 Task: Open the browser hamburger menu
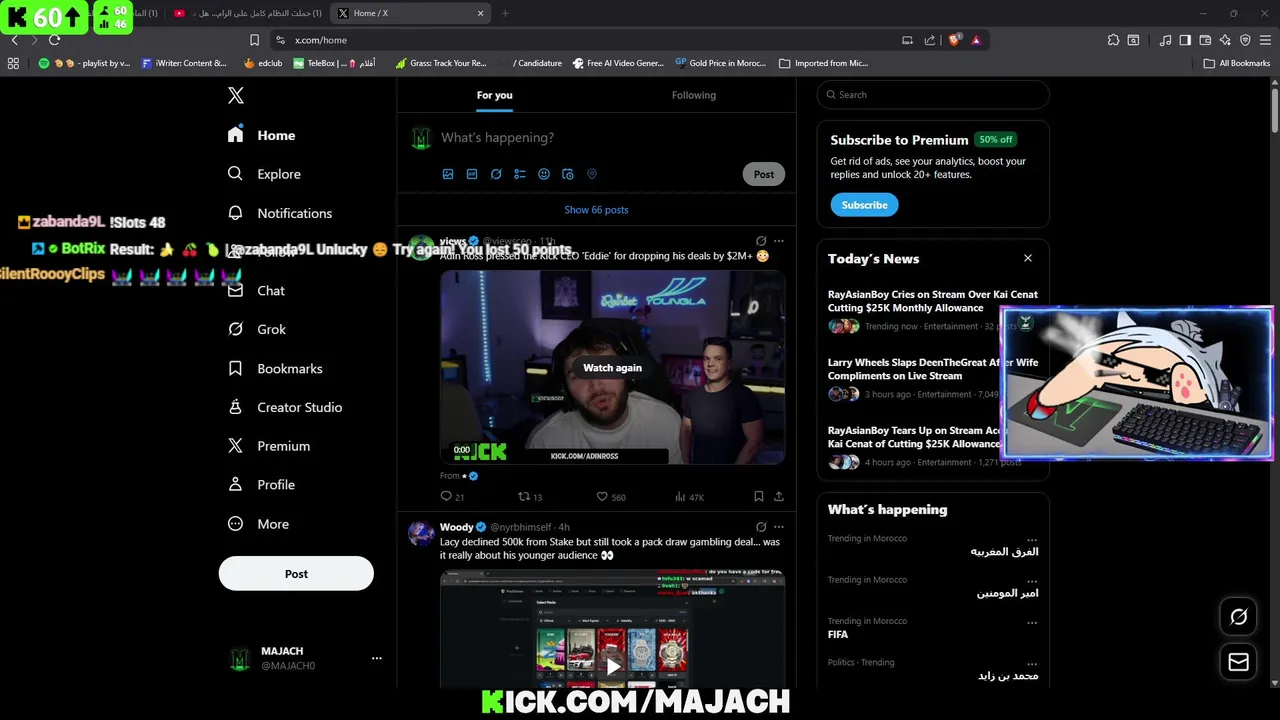[x=1265, y=40]
